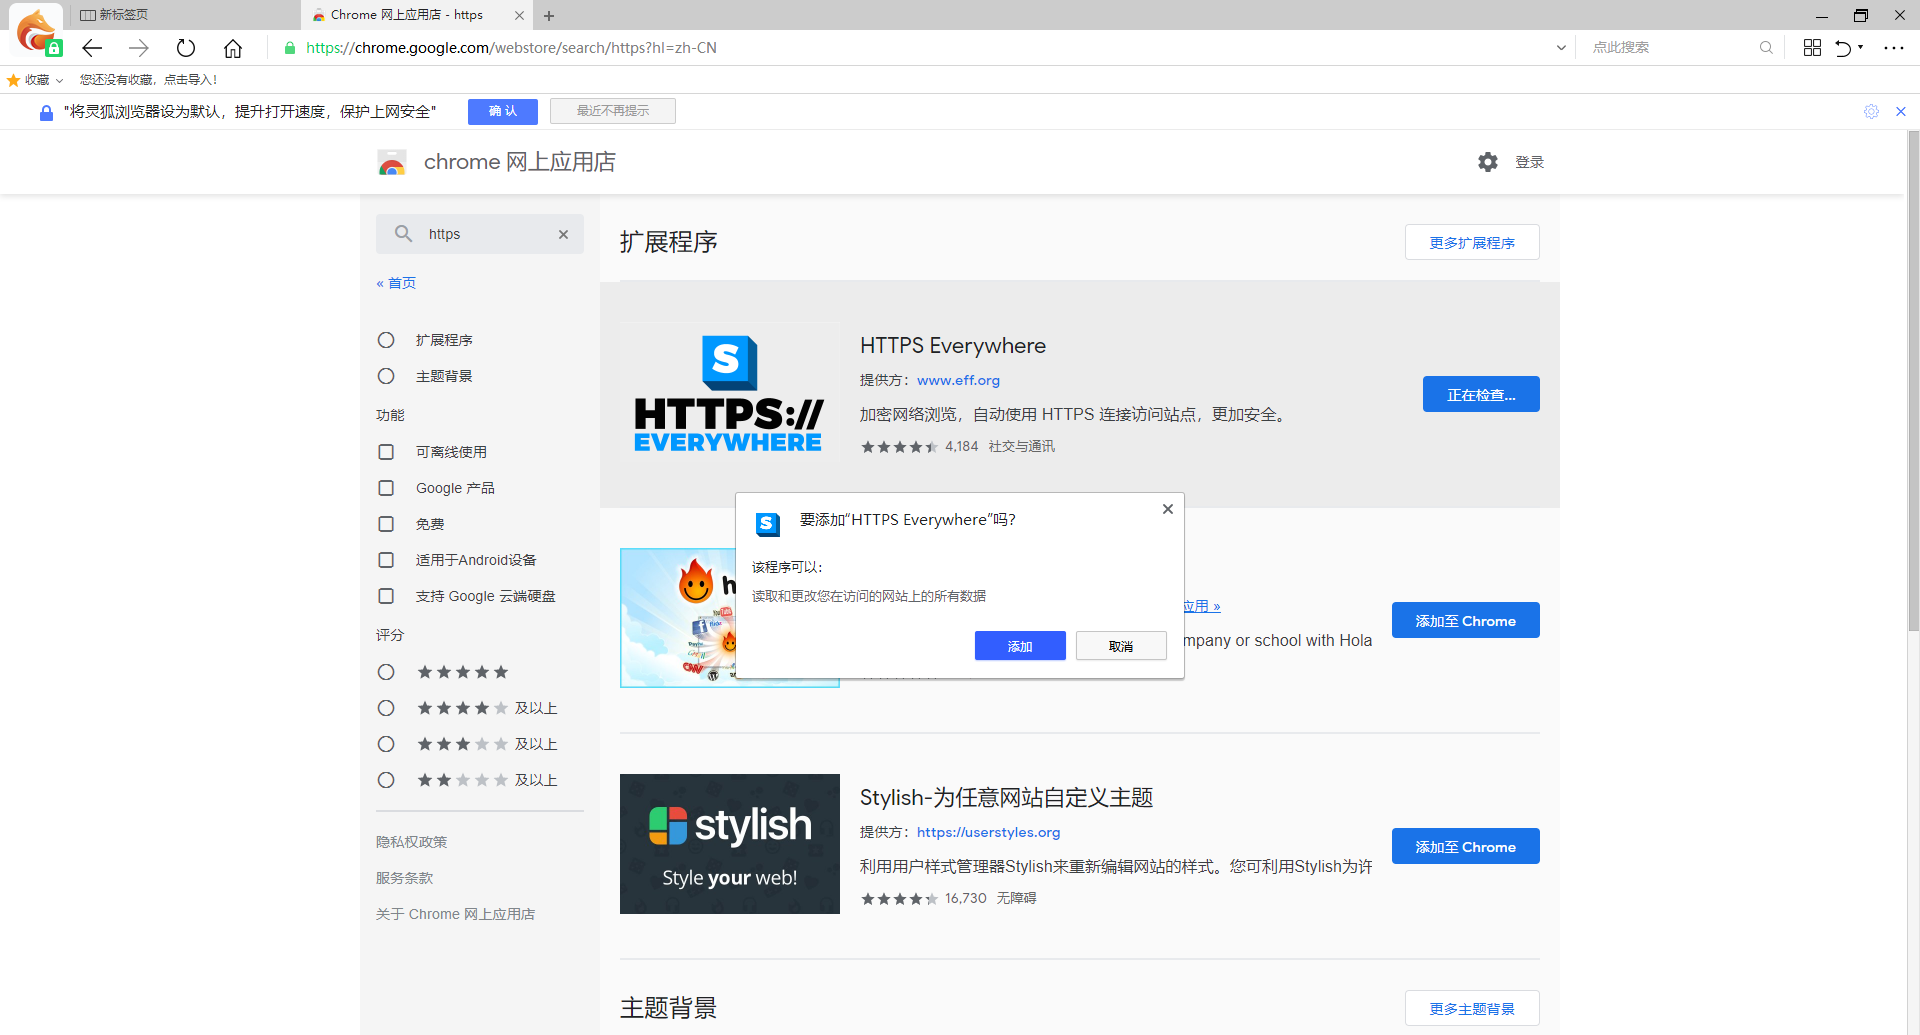Select four stars and above rating
Viewport: 1920px width, 1035px height.
click(x=386, y=708)
